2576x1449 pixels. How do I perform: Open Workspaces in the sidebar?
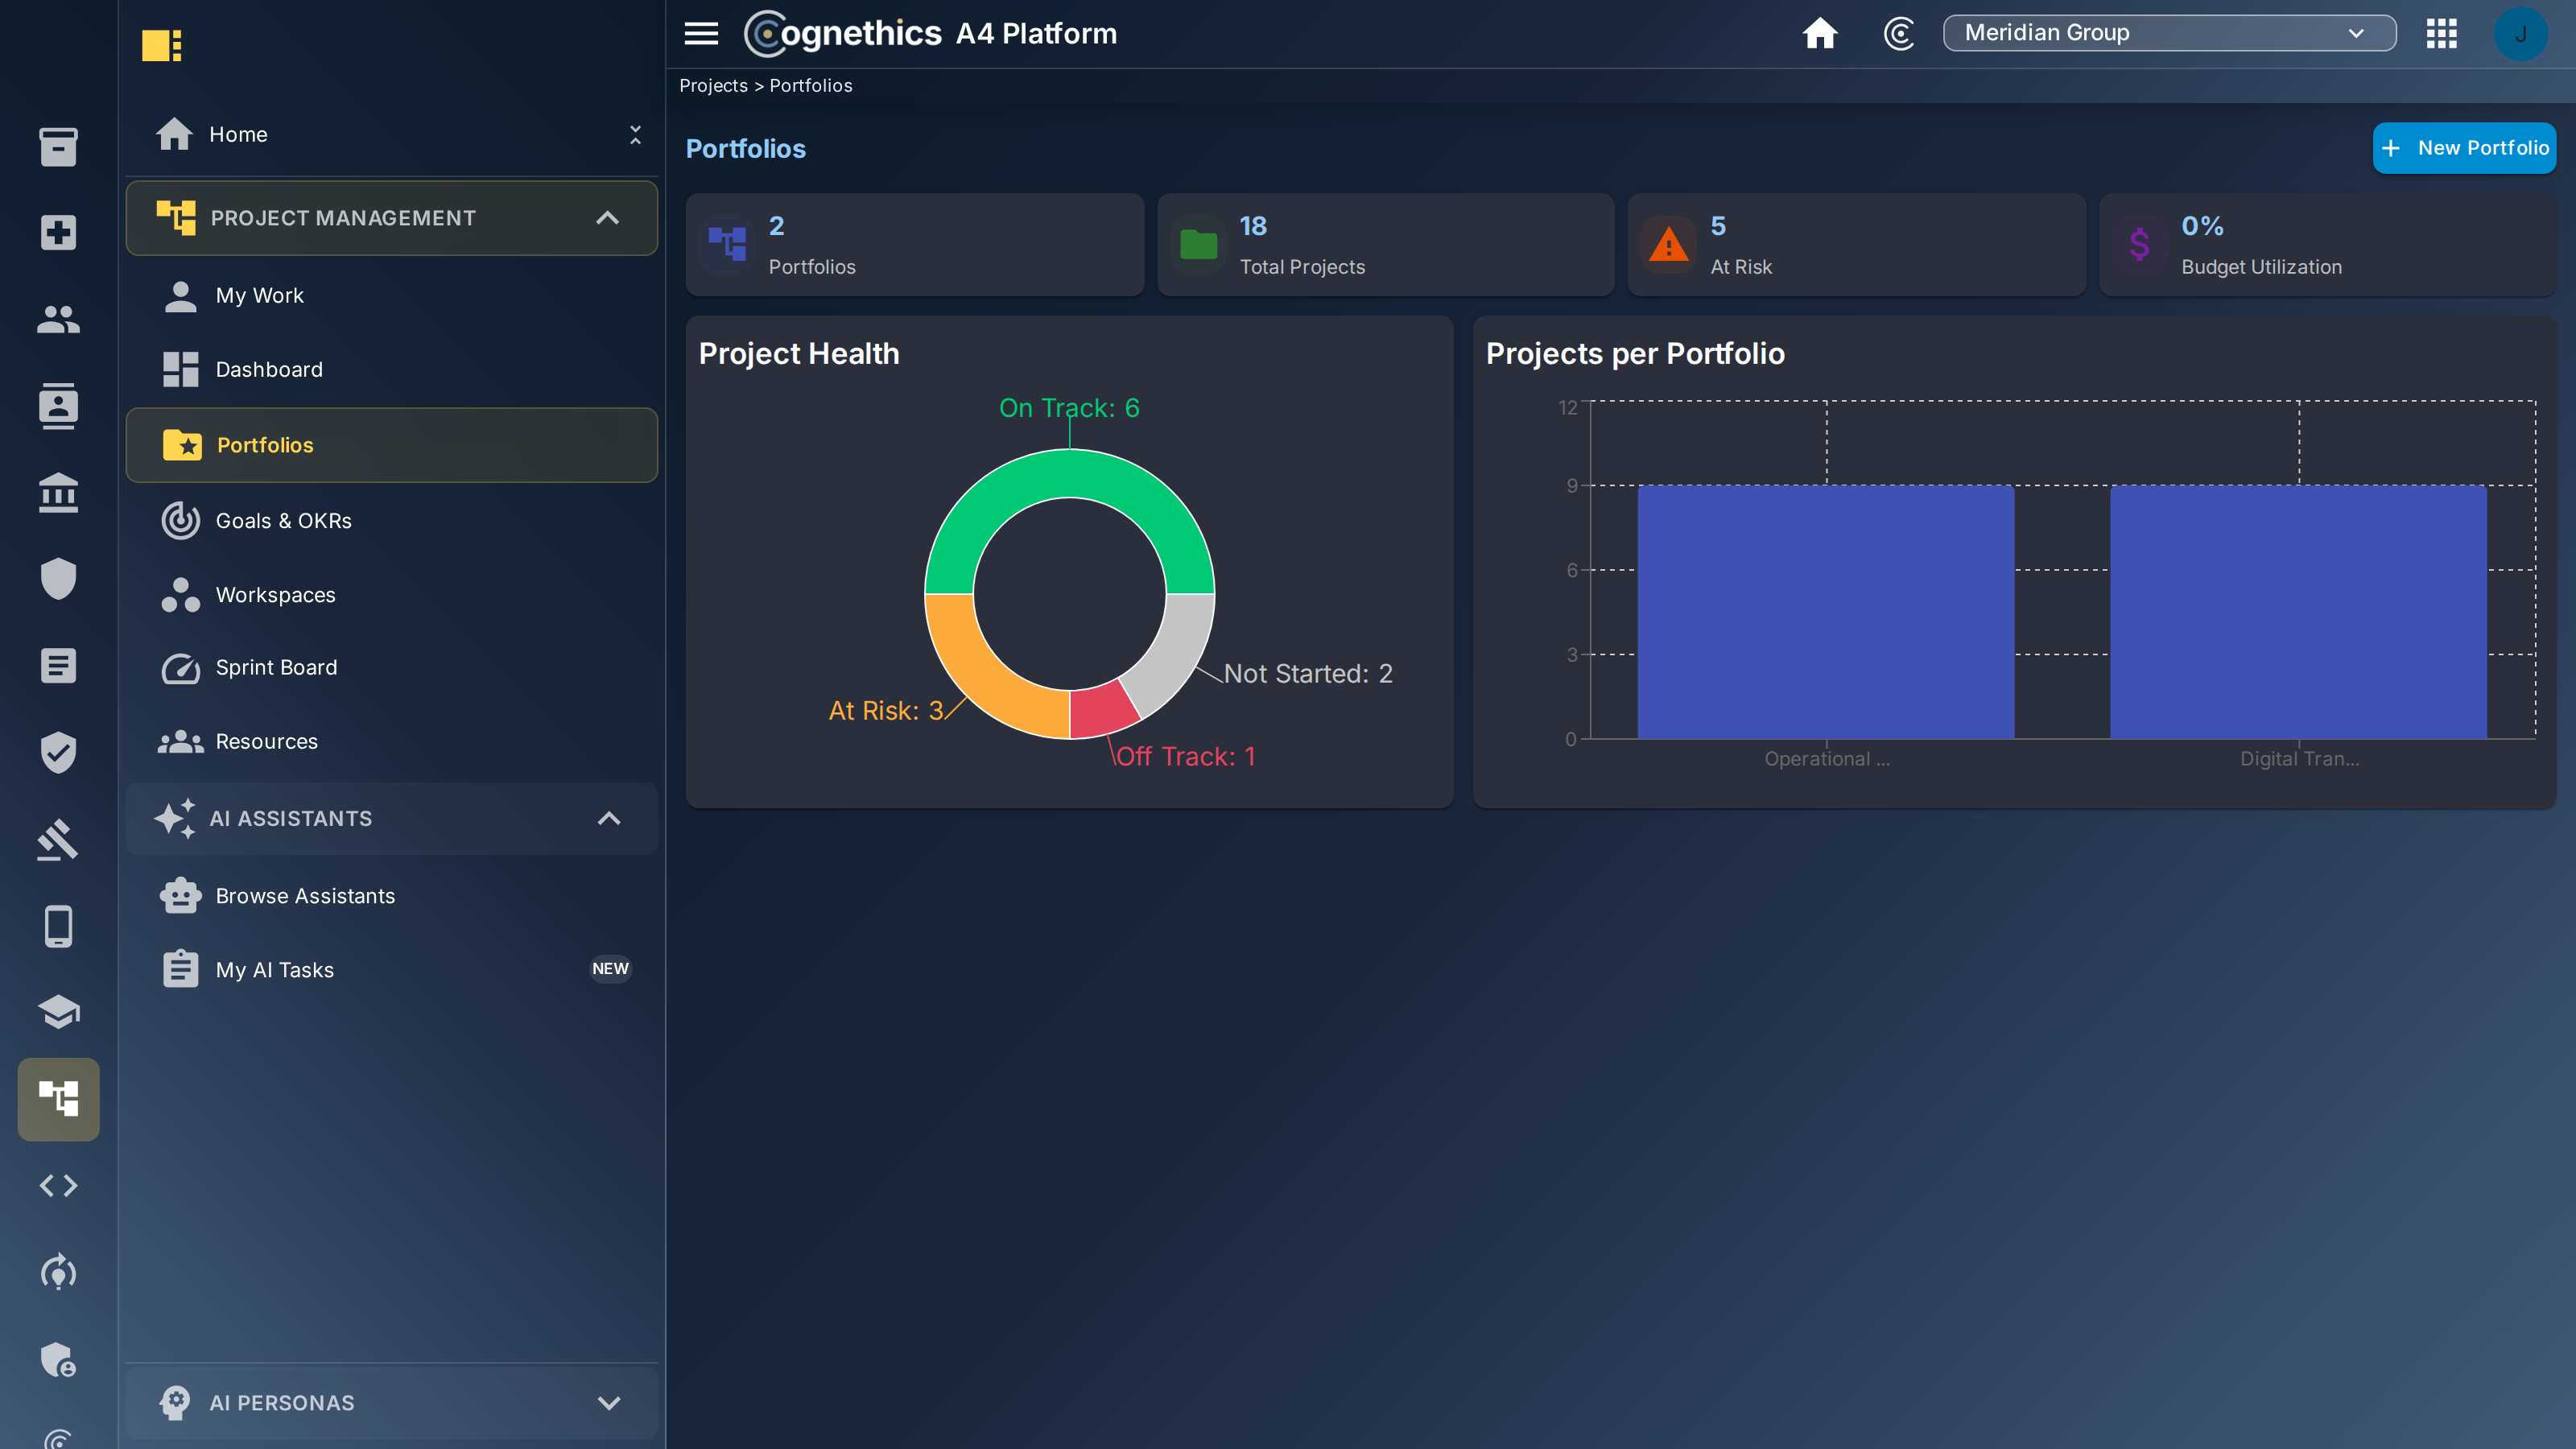(391, 594)
